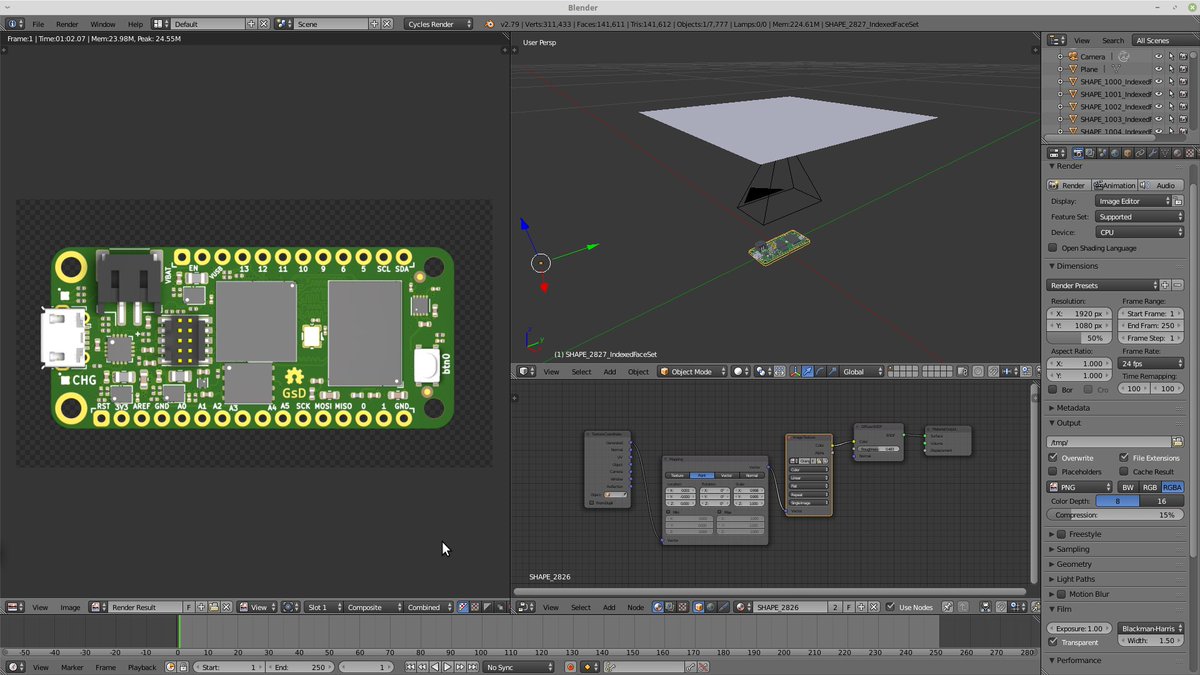Click the Blender info editor-type icon

(17, 23)
